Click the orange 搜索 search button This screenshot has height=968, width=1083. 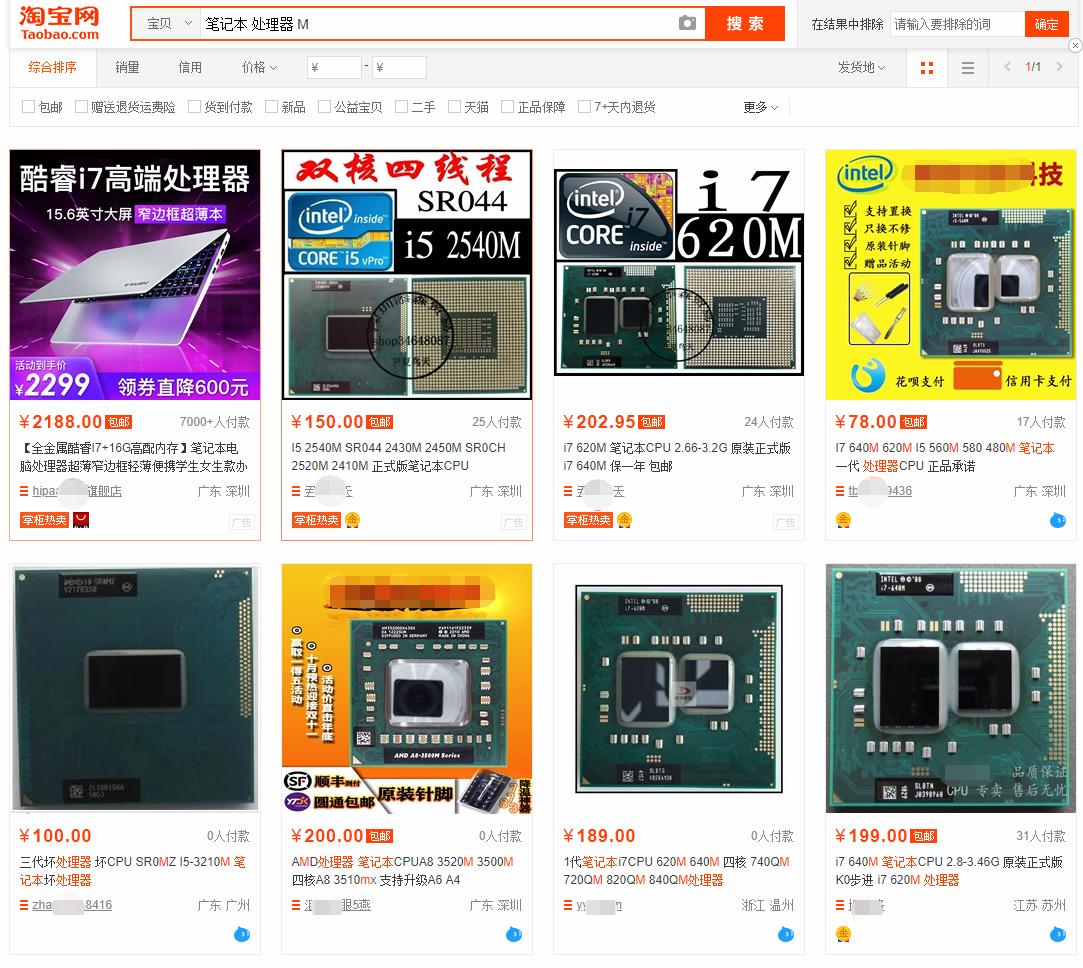(745, 23)
